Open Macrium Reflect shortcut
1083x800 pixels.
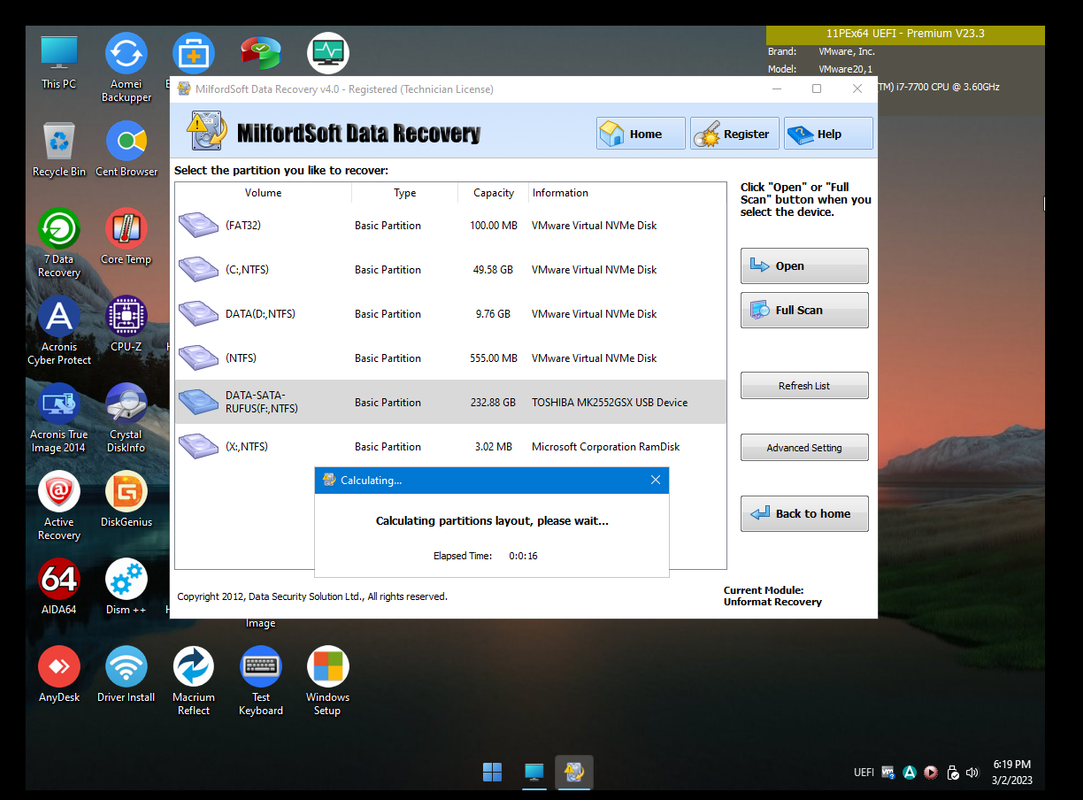[x=193, y=682]
